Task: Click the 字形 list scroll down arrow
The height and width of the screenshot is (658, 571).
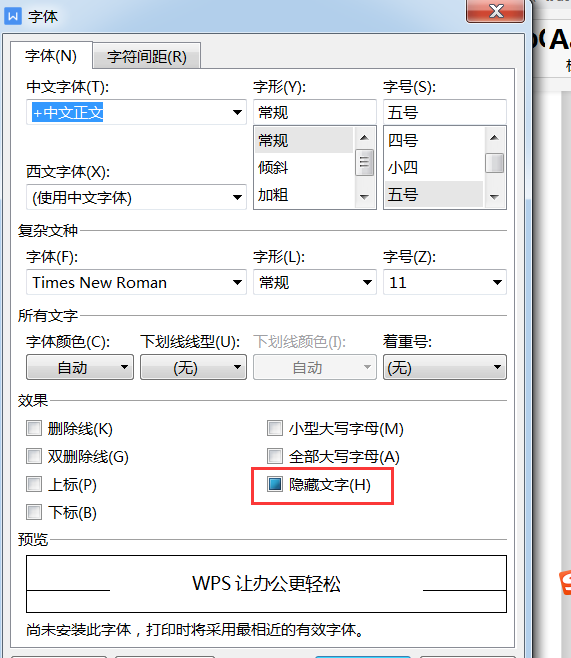Action: click(364, 197)
